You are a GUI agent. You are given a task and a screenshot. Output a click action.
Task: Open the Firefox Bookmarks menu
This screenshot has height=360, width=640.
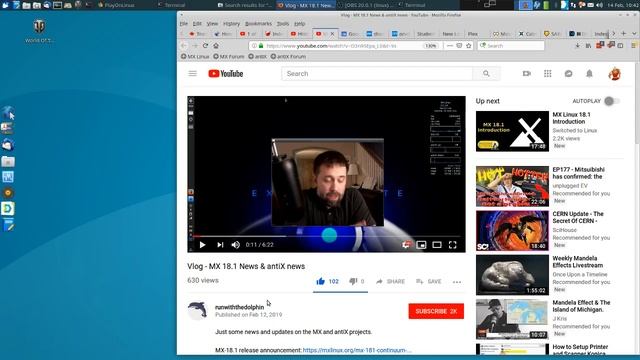coord(258,24)
